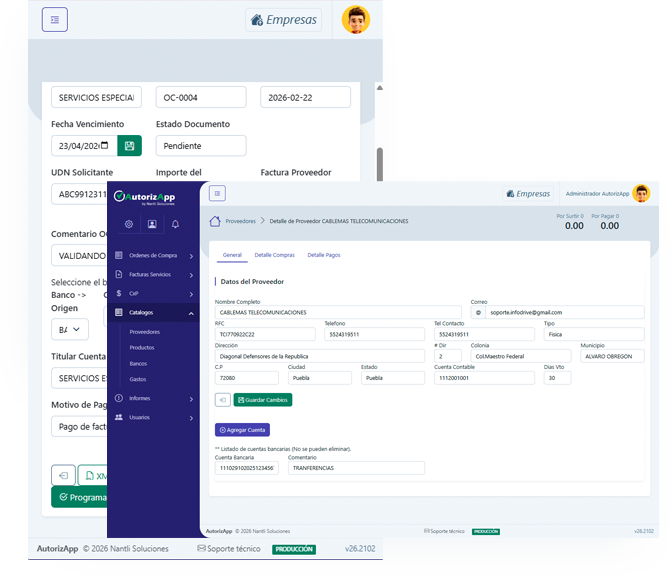Image resolution: width=671 pixels, height=576 pixels.
Task: Open Productos under Catalogos
Action: (142, 348)
